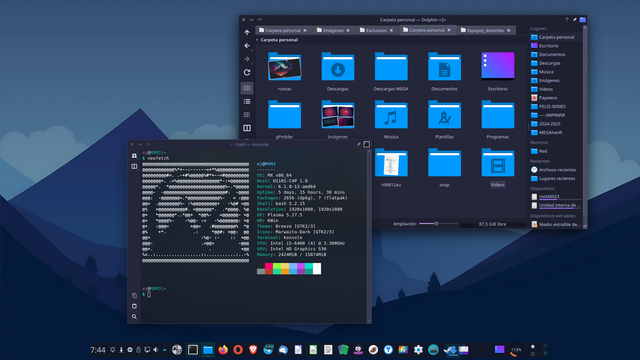Click the Konsole paste sidebar icon

pyautogui.click(x=134, y=306)
